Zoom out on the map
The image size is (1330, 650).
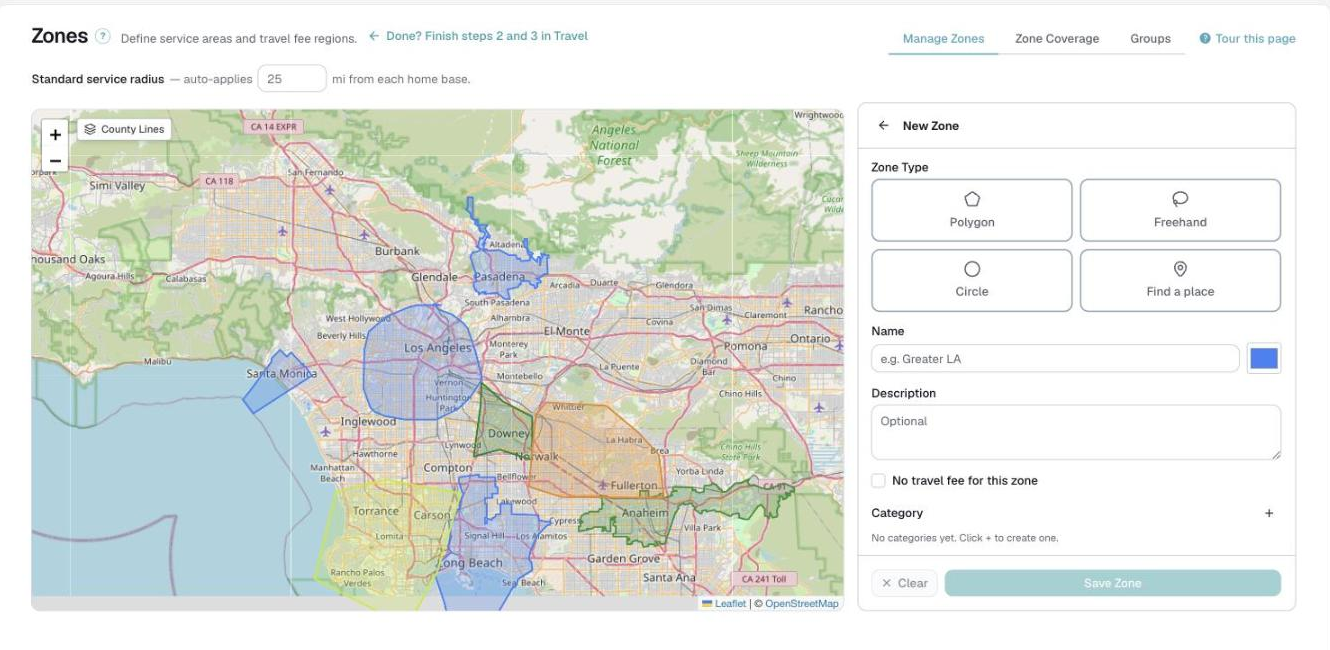tap(55, 160)
